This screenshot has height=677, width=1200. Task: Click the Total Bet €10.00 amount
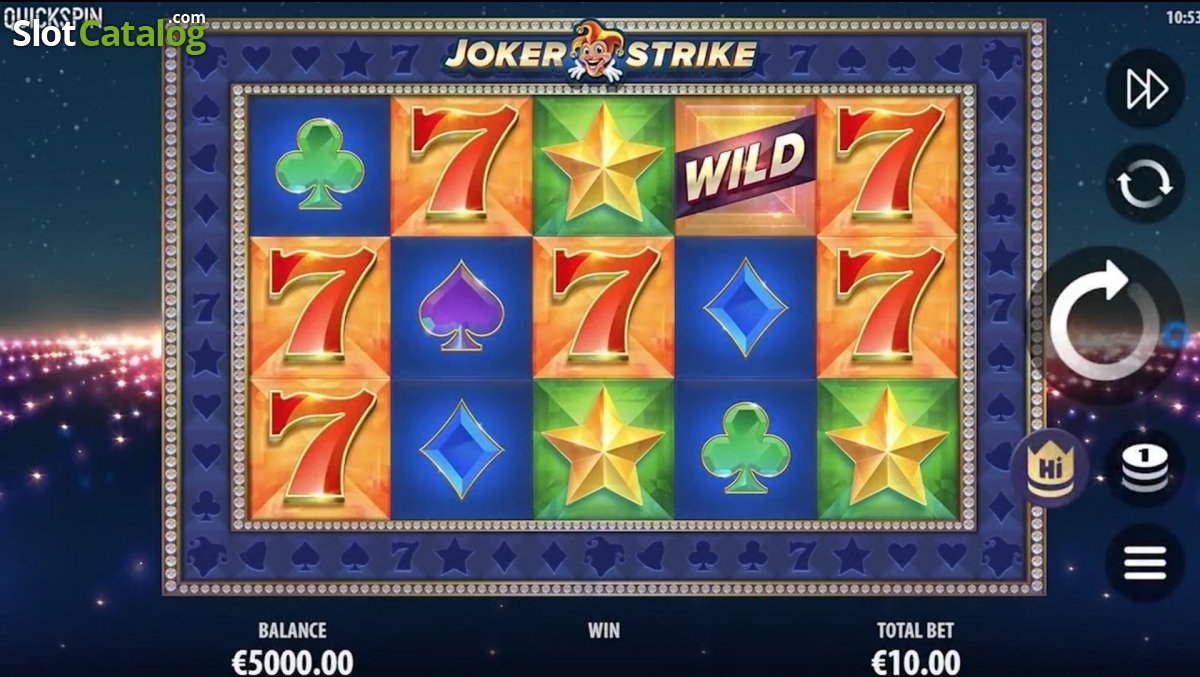tap(916, 661)
